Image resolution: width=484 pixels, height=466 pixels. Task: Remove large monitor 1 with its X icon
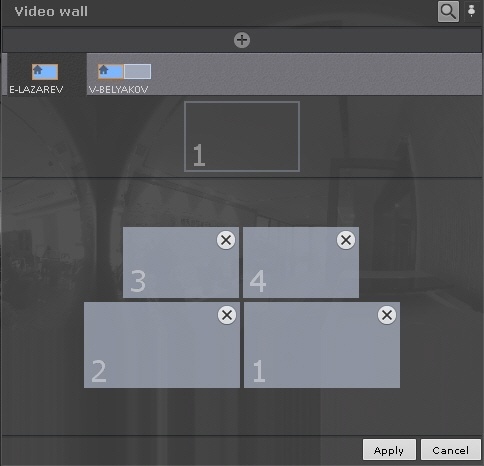click(x=387, y=315)
